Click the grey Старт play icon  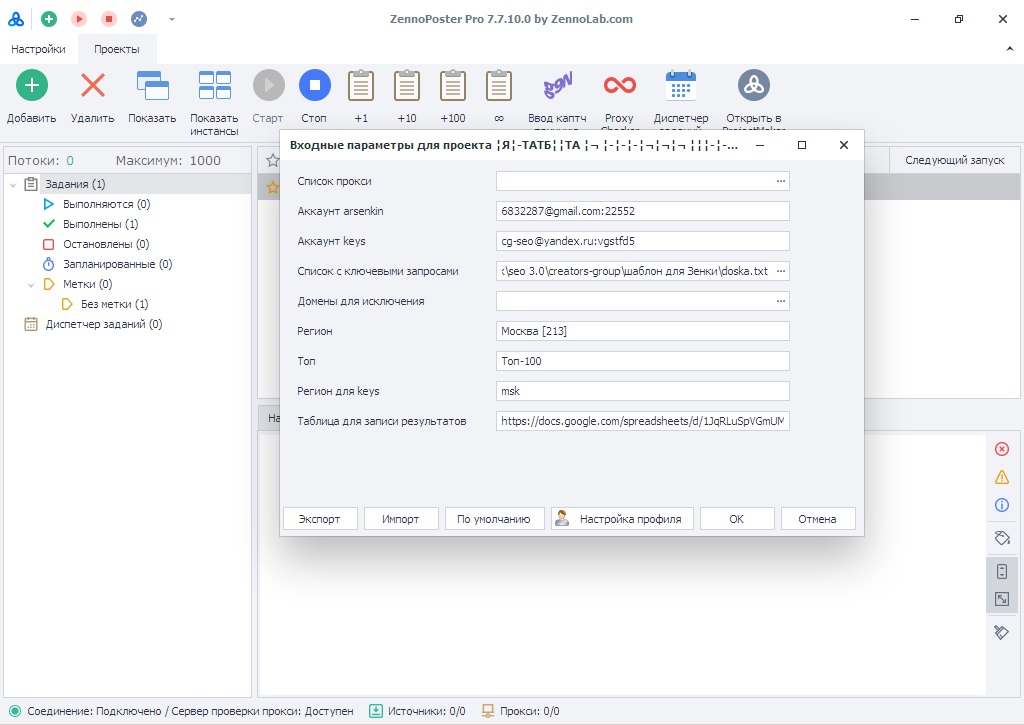click(268, 85)
